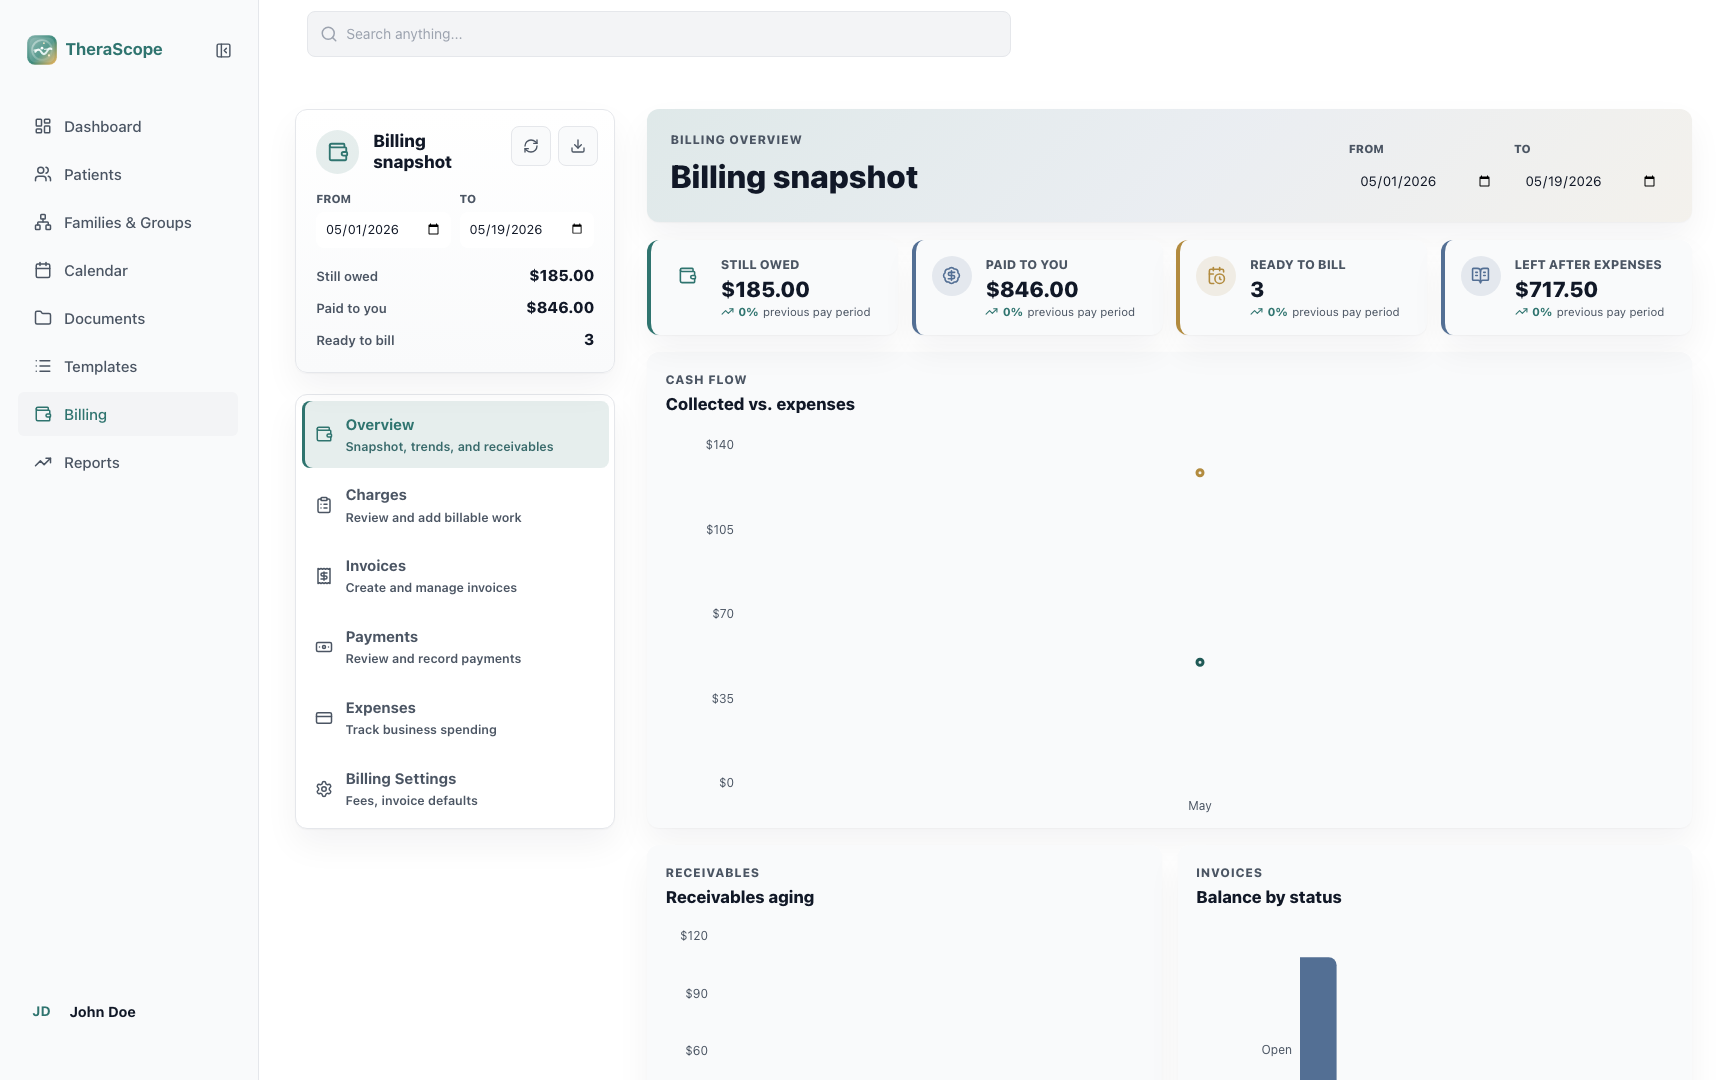The width and height of the screenshot is (1728, 1080).
Task: Click the Invoices receipt icon
Action: click(x=324, y=576)
